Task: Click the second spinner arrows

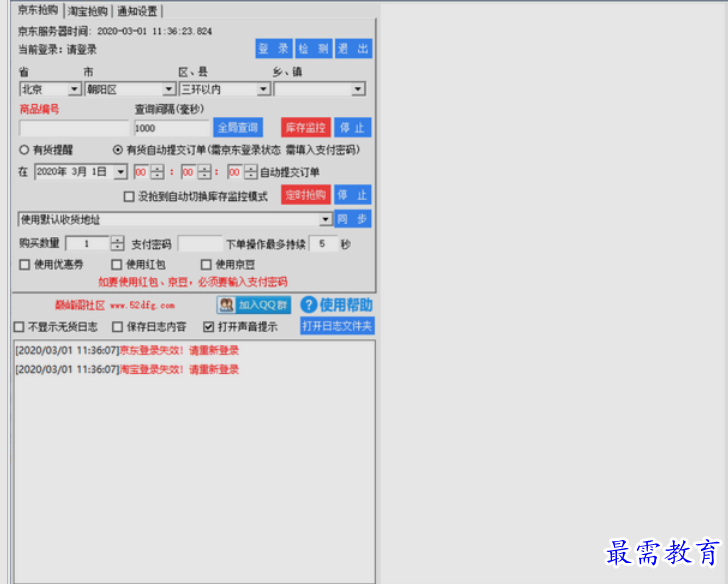Action: click(251, 172)
